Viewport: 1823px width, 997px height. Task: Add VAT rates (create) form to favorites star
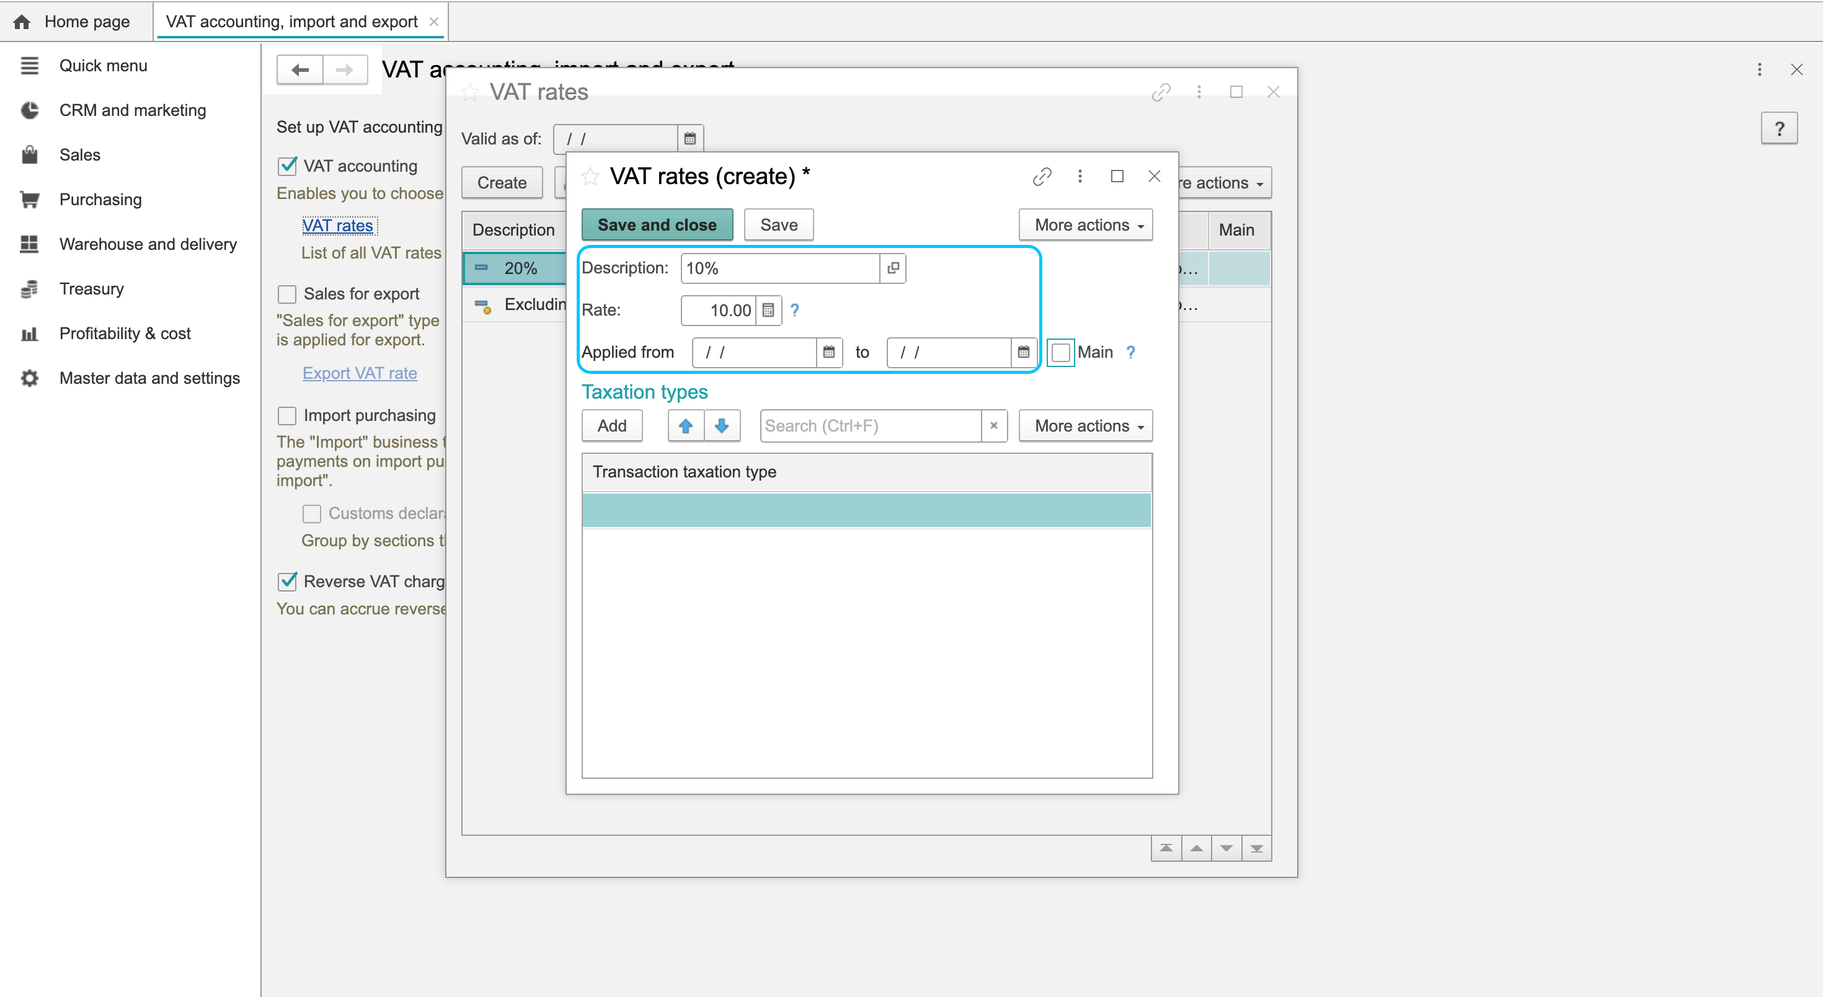590,176
